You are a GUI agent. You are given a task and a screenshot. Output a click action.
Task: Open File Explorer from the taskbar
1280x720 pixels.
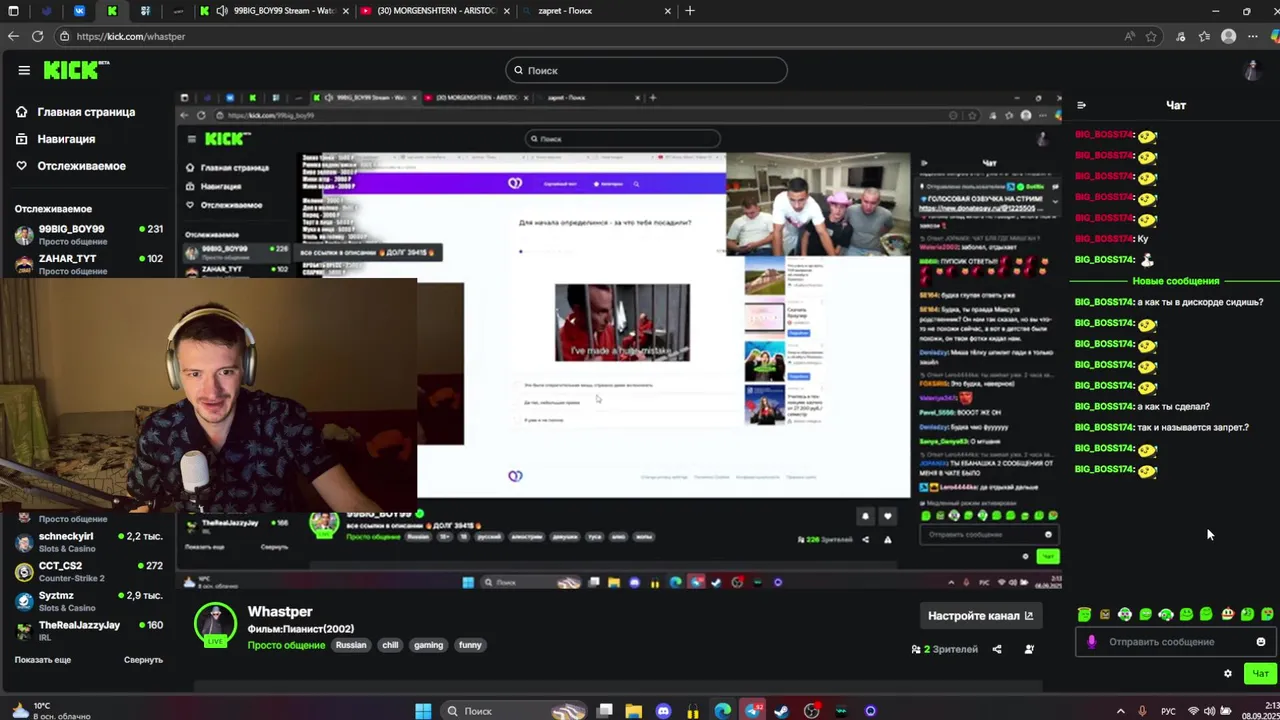[x=634, y=711]
